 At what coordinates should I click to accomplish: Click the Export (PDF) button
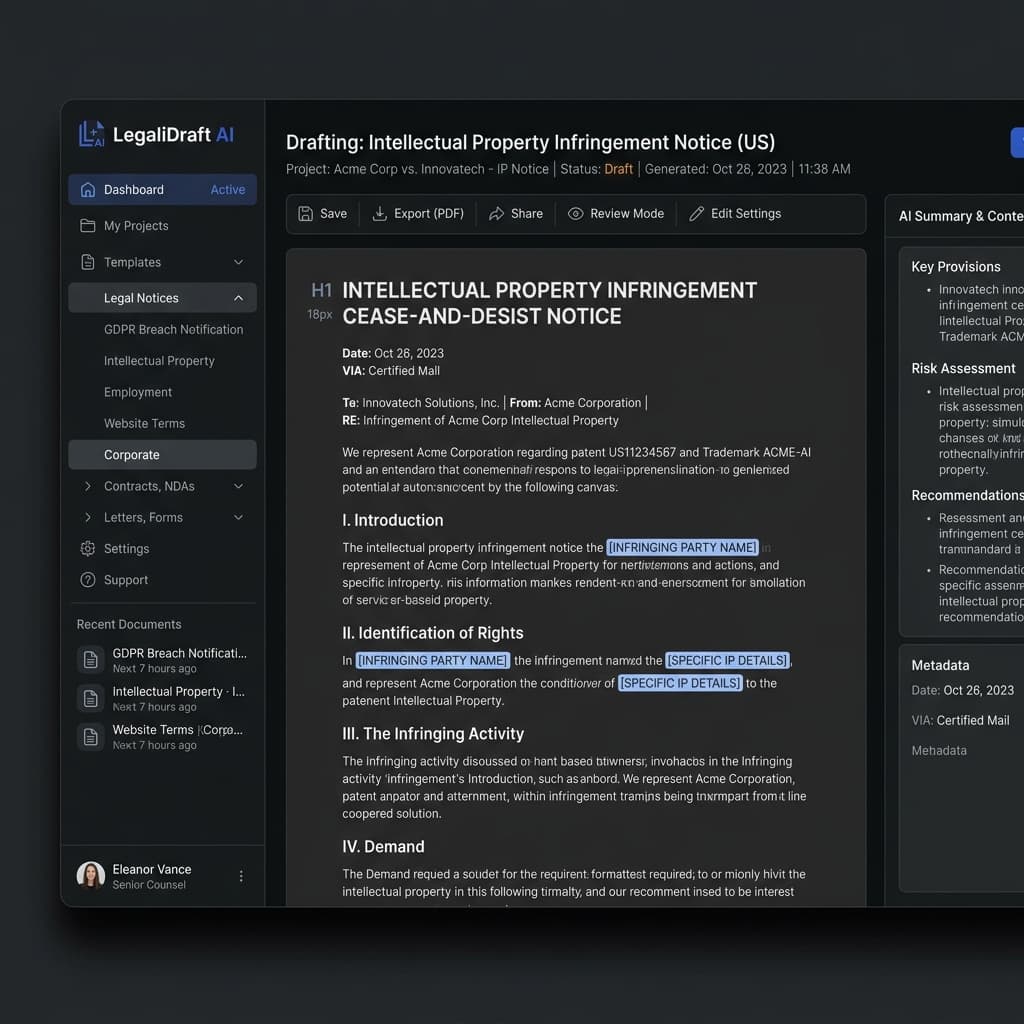point(418,214)
